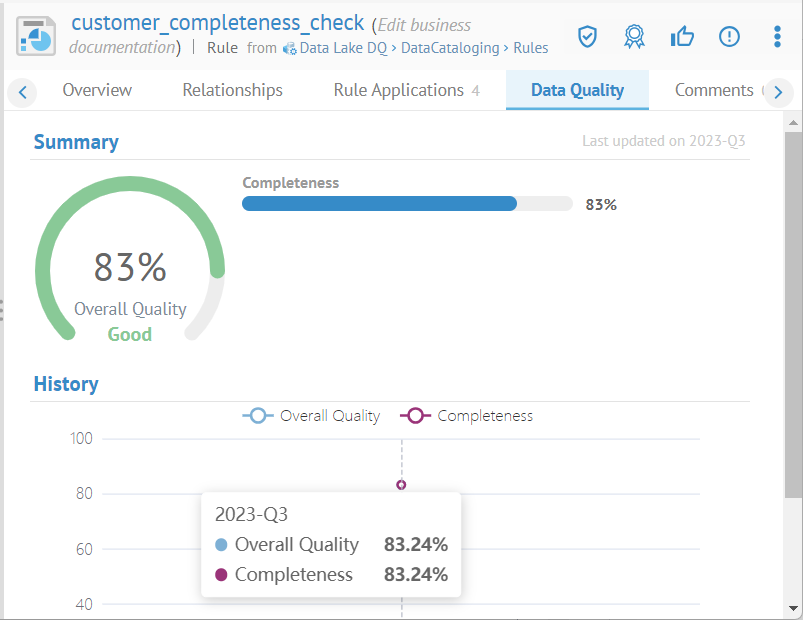Open the three-dot more options menu
Viewport: 803px width, 620px height.
pyautogui.click(x=777, y=37)
